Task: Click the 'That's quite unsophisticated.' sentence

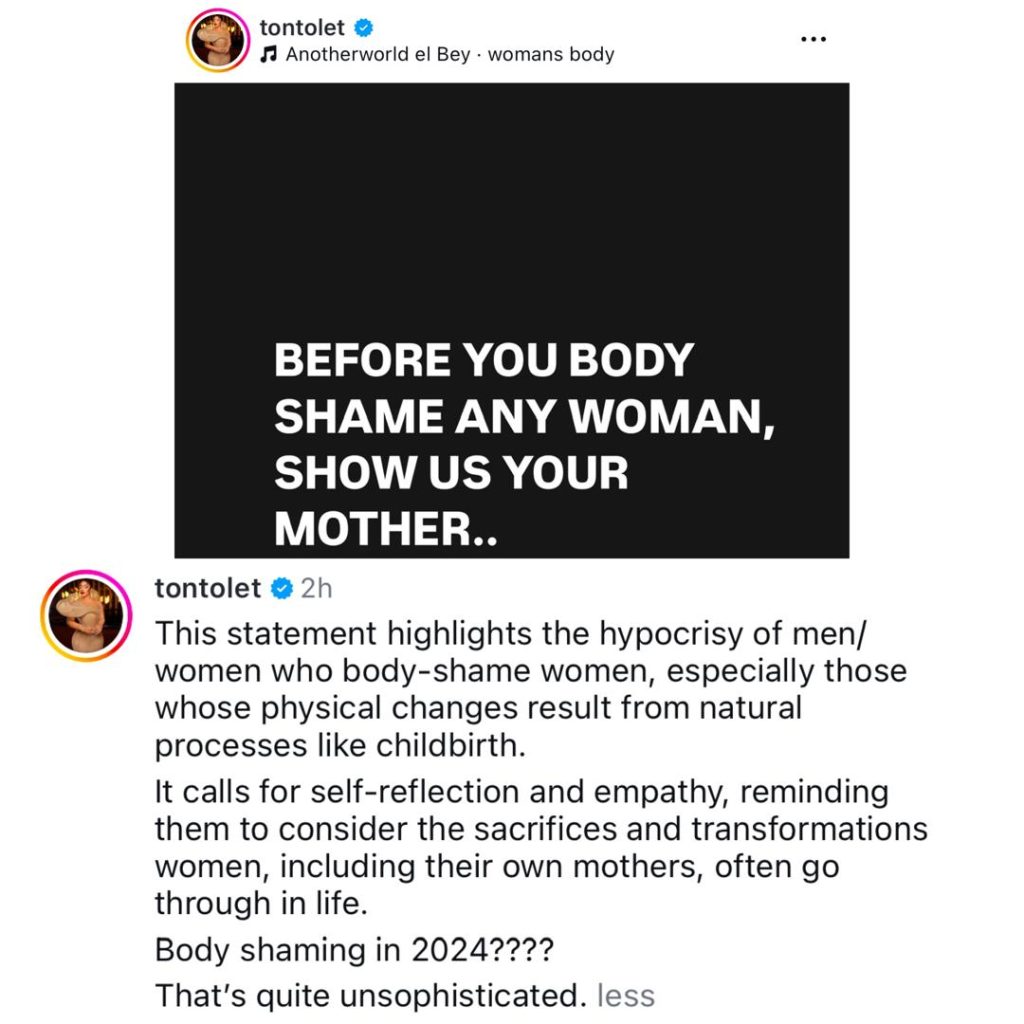Action: pos(370,996)
